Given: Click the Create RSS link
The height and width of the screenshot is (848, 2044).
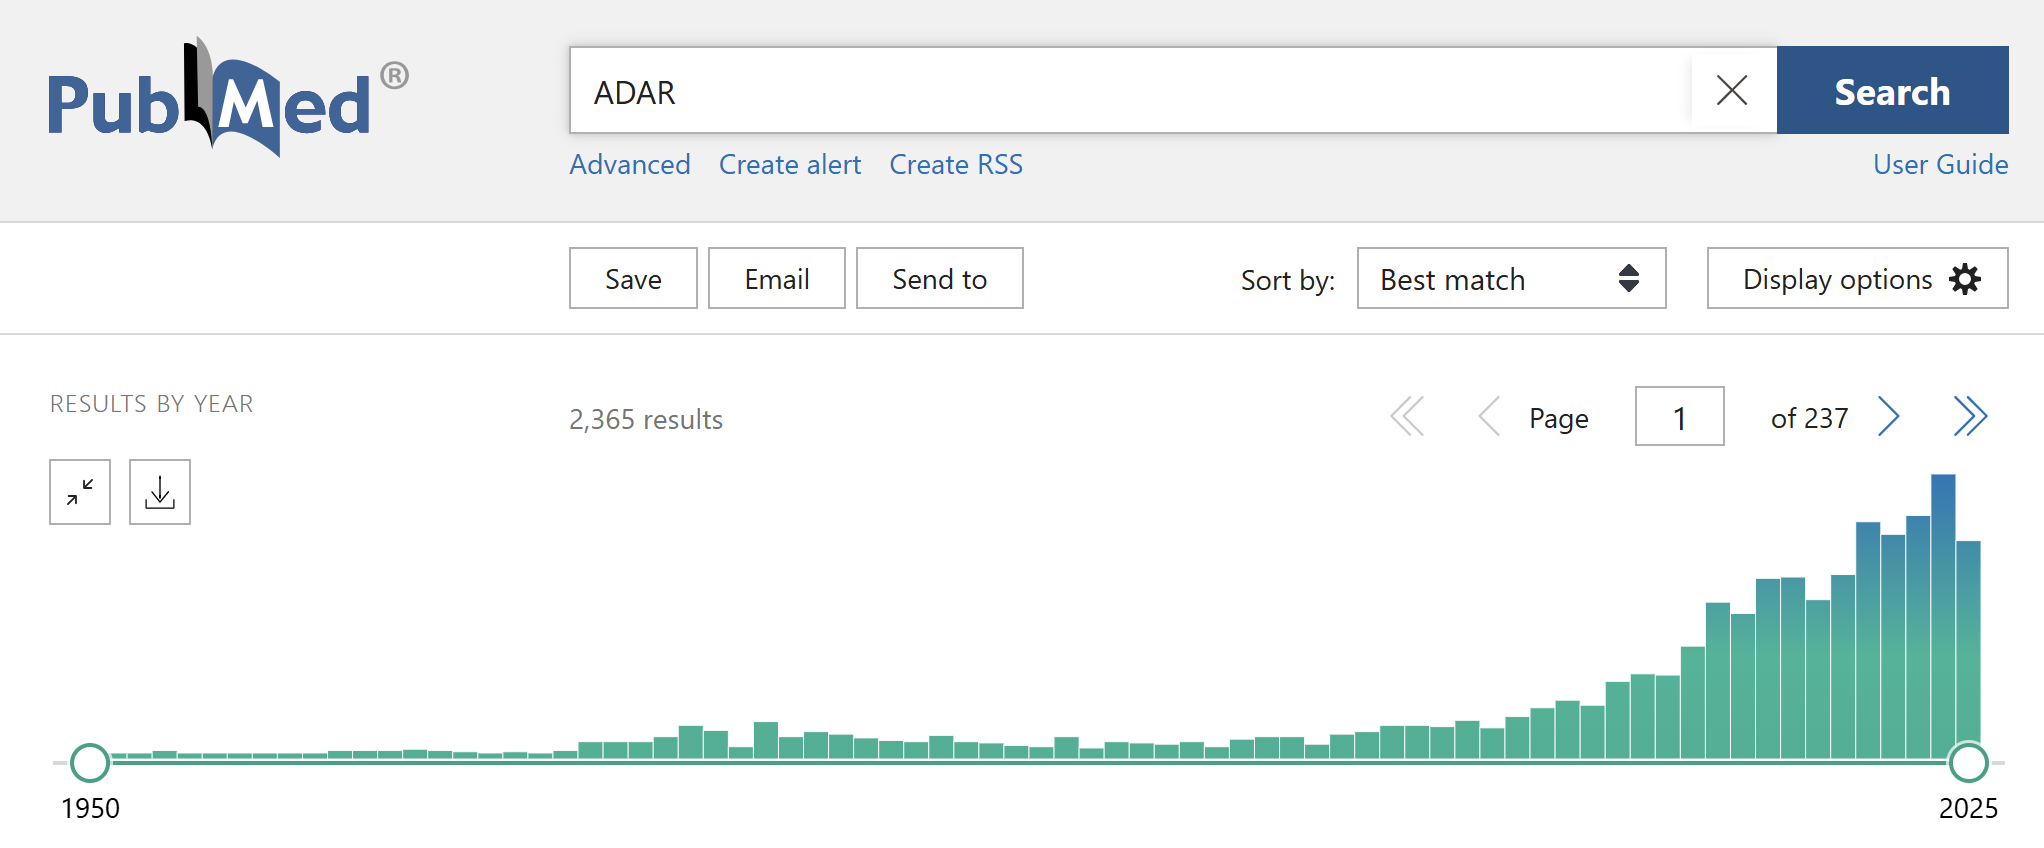Looking at the screenshot, I should coord(956,164).
